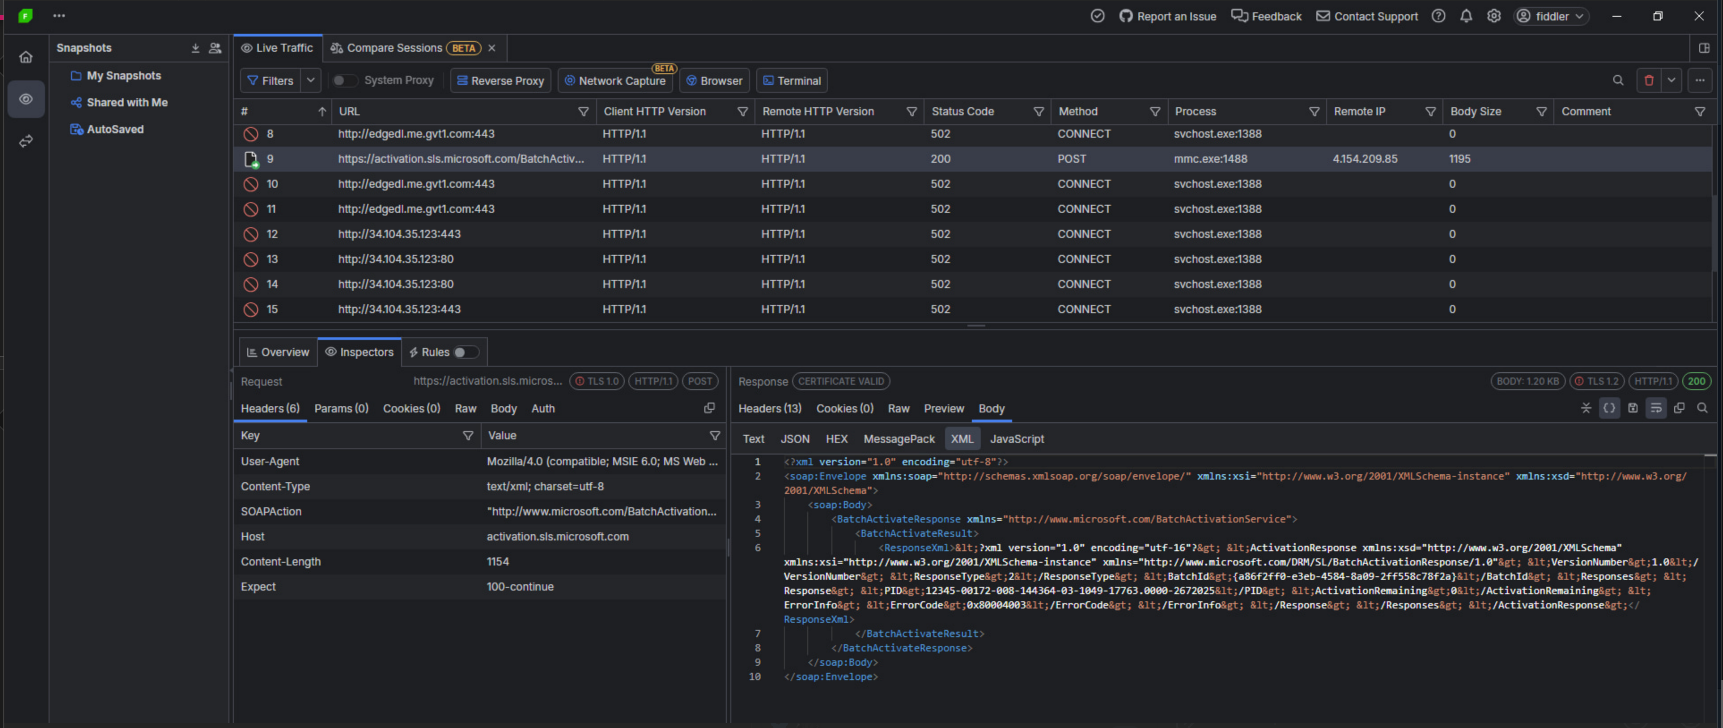
Task: Click the Reverse Proxy button
Action: [498, 81]
